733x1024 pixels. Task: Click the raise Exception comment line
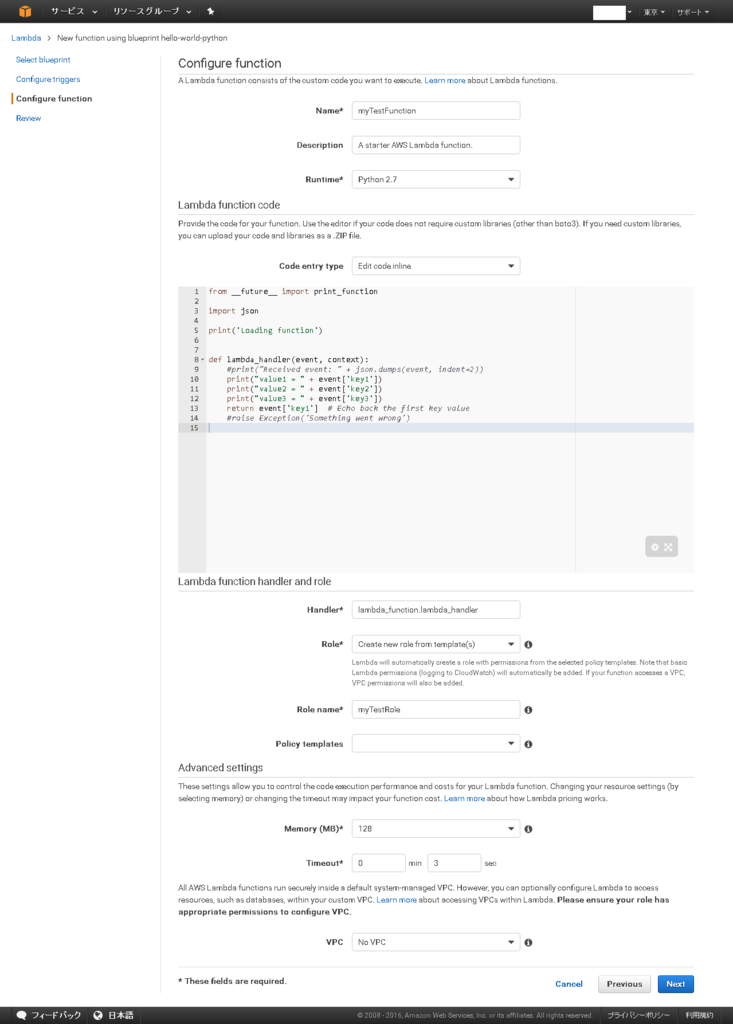coord(318,418)
